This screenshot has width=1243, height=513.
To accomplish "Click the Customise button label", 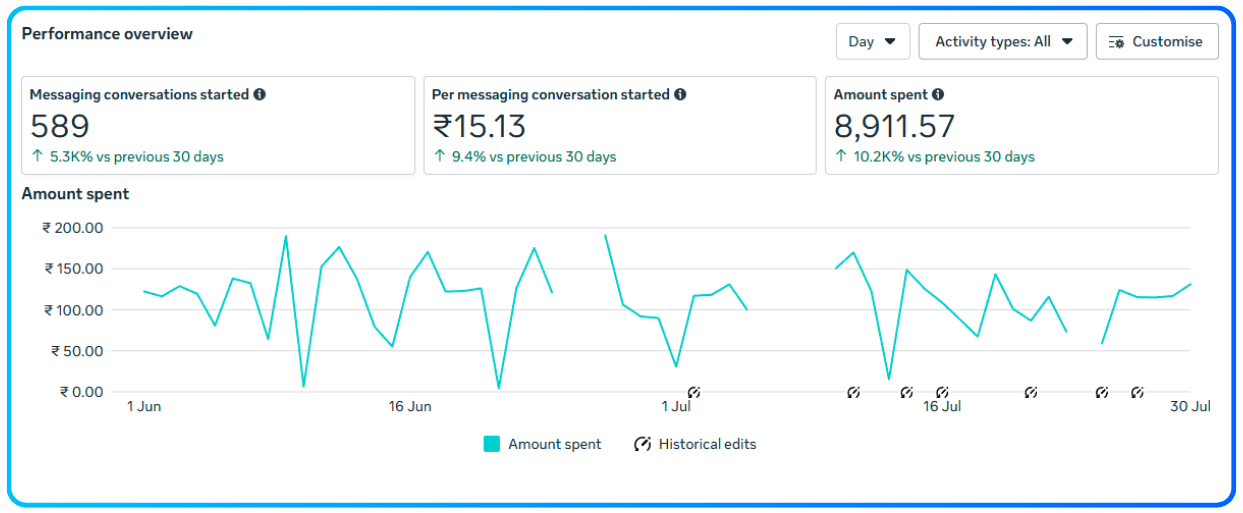I will click(1167, 42).
